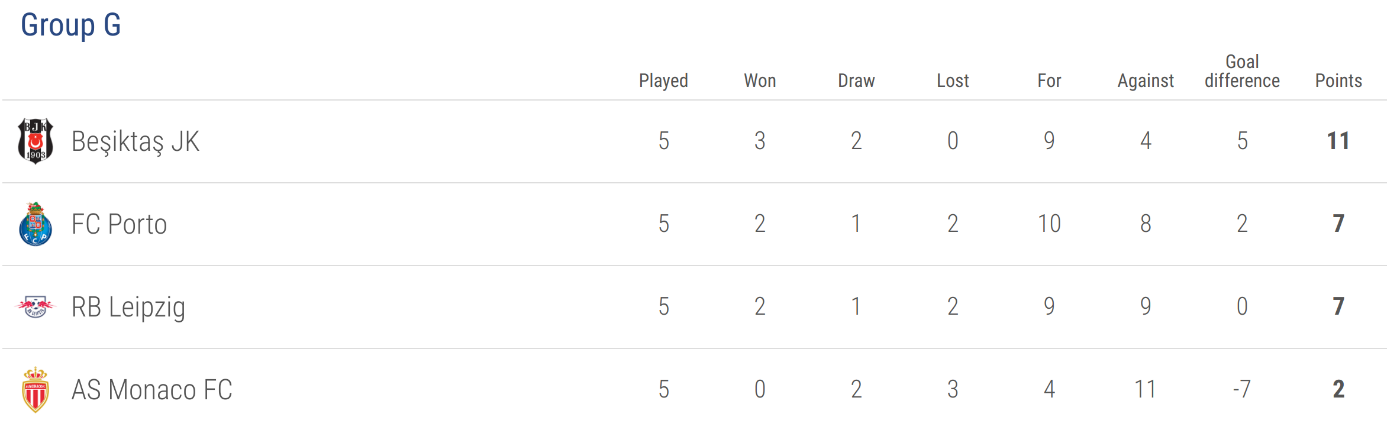
Task: Click the Played column header
Action: [664, 81]
